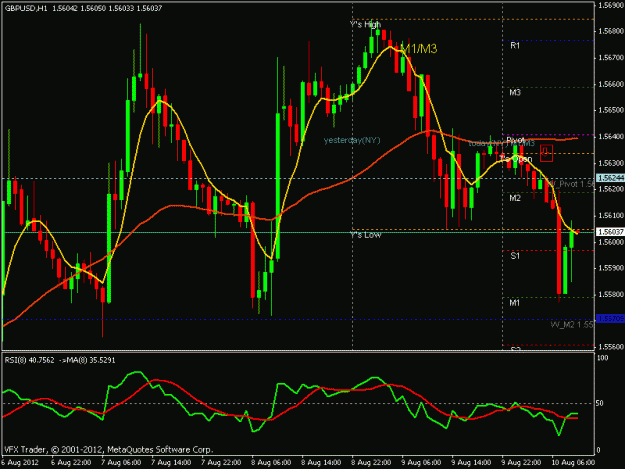This screenshot has width=625, height=469.
Task: Click the 1.56400 price axis label
Action: pyautogui.click(x=611, y=137)
